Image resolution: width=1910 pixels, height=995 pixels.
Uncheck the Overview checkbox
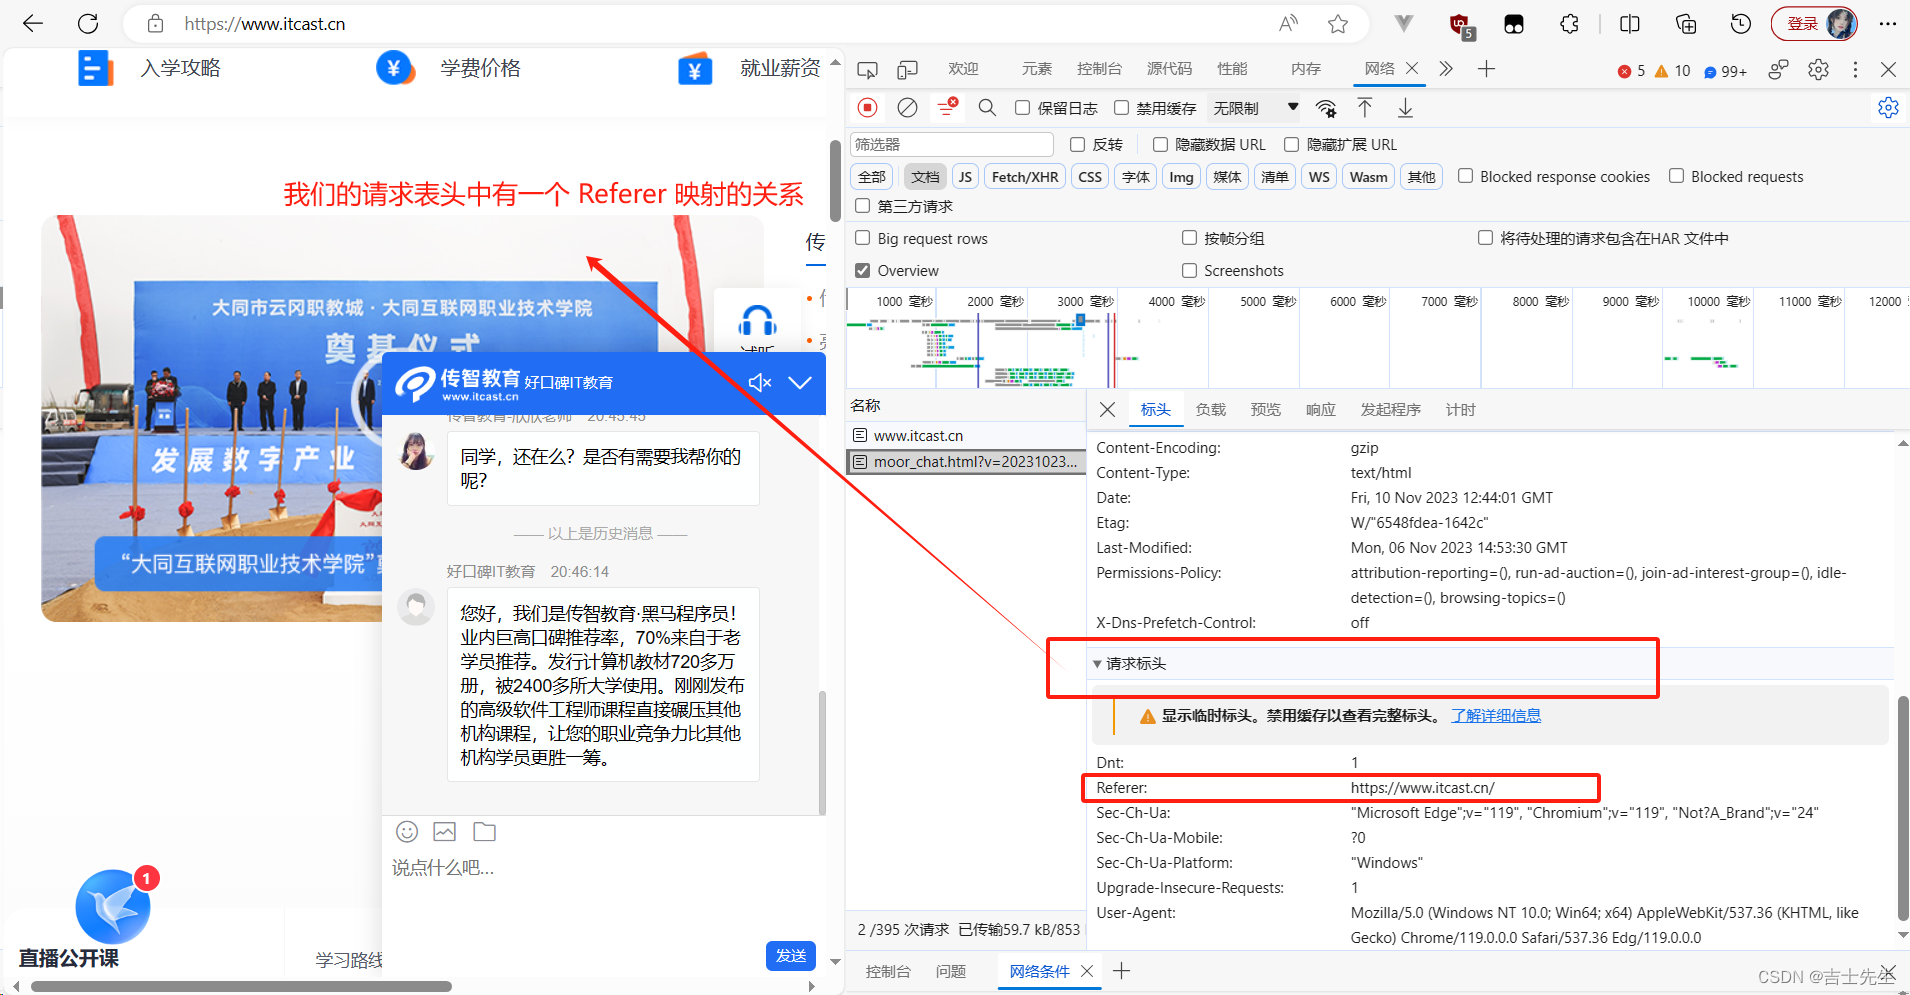(862, 270)
